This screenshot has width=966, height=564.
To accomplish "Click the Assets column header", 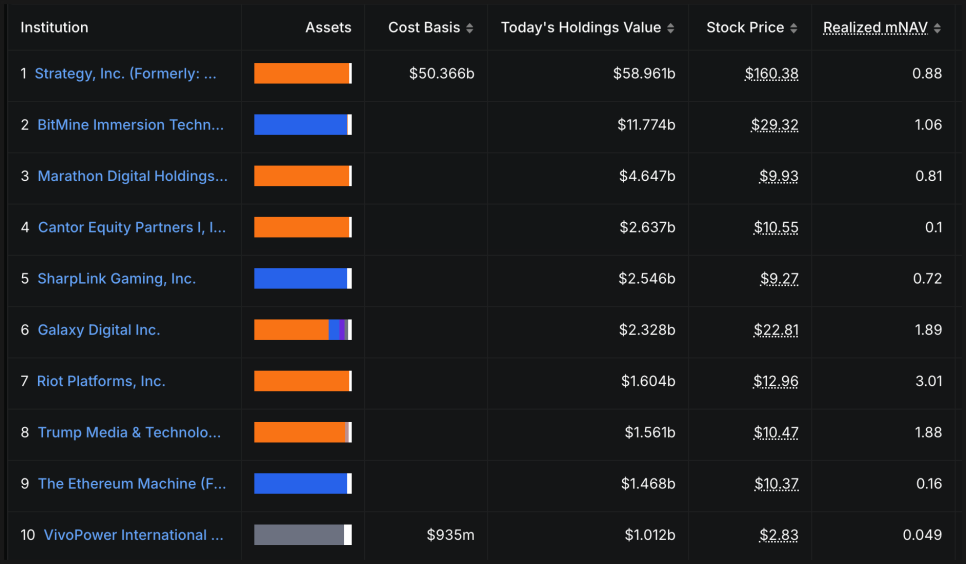I will tap(328, 28).
